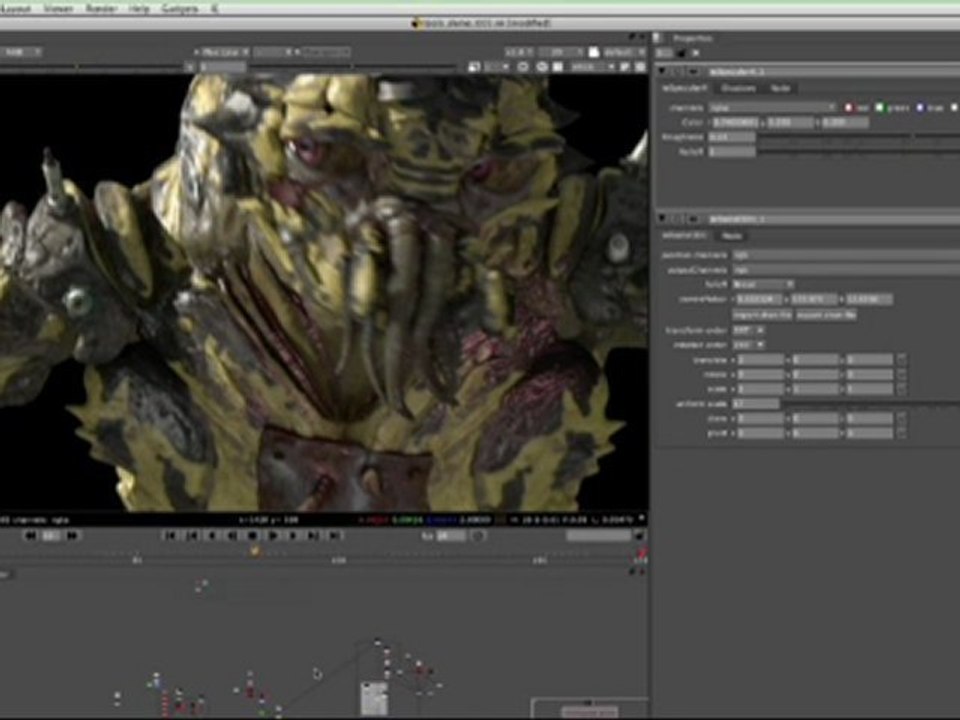Toggle the green channel checkbox
960x720 pixels.
click(x=880, y=108)
